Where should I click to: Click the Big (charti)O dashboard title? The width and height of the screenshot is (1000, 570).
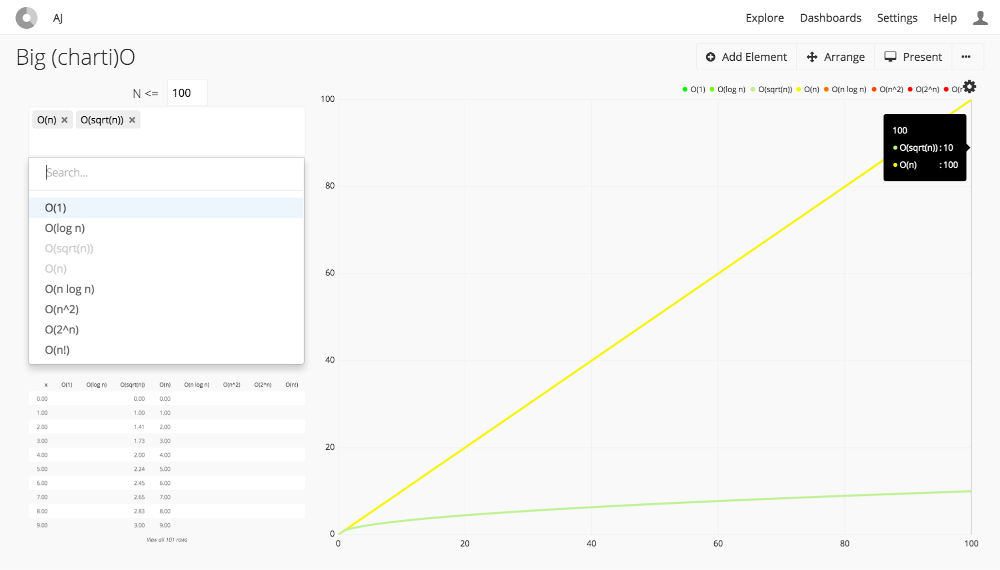coord(75,57)
